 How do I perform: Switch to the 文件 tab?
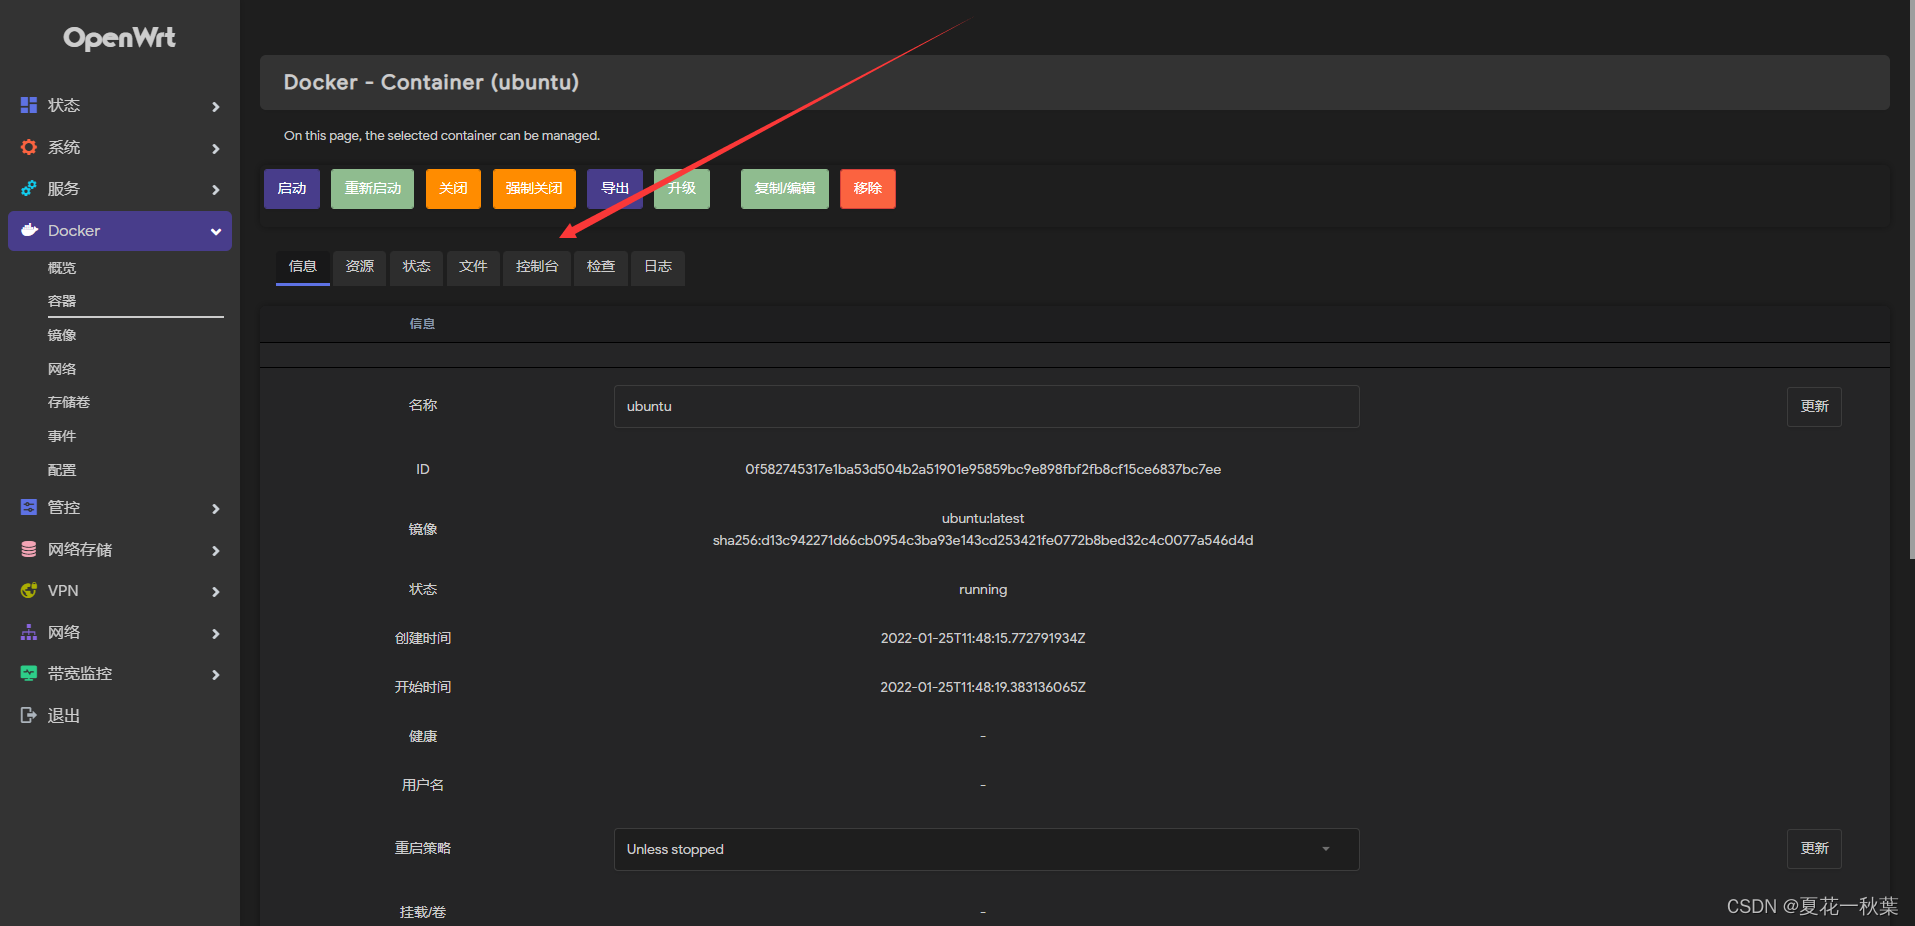[473, 266]
